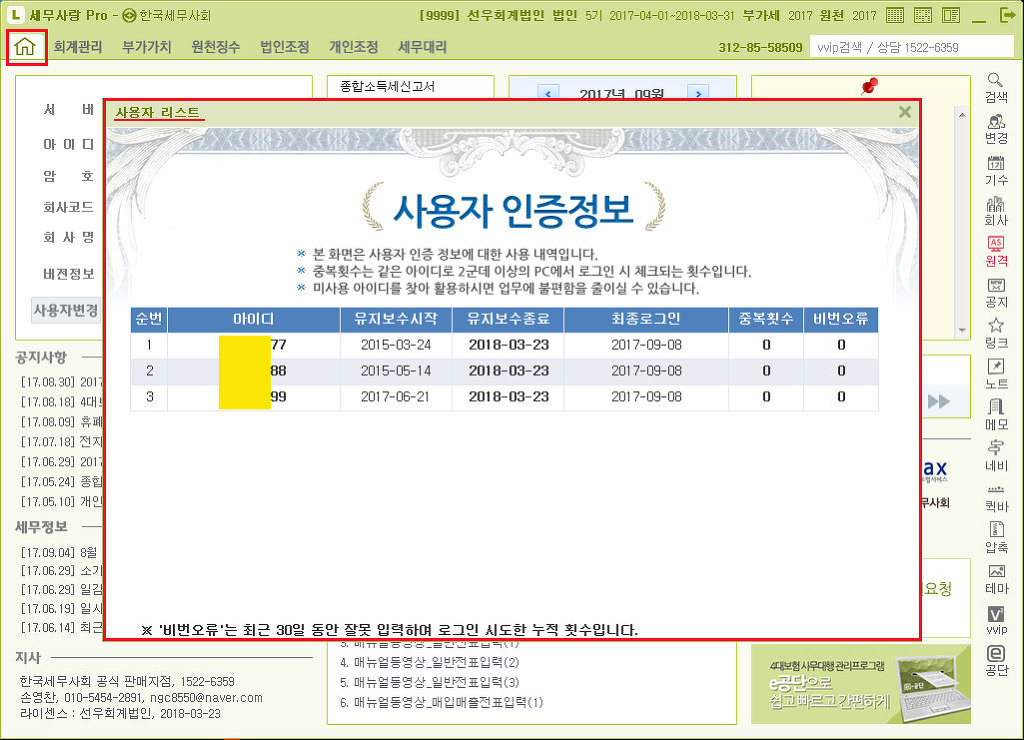Open the 퀵바 quick bar icon
Screen dimensions: 1024x740
tap(996, 498)
